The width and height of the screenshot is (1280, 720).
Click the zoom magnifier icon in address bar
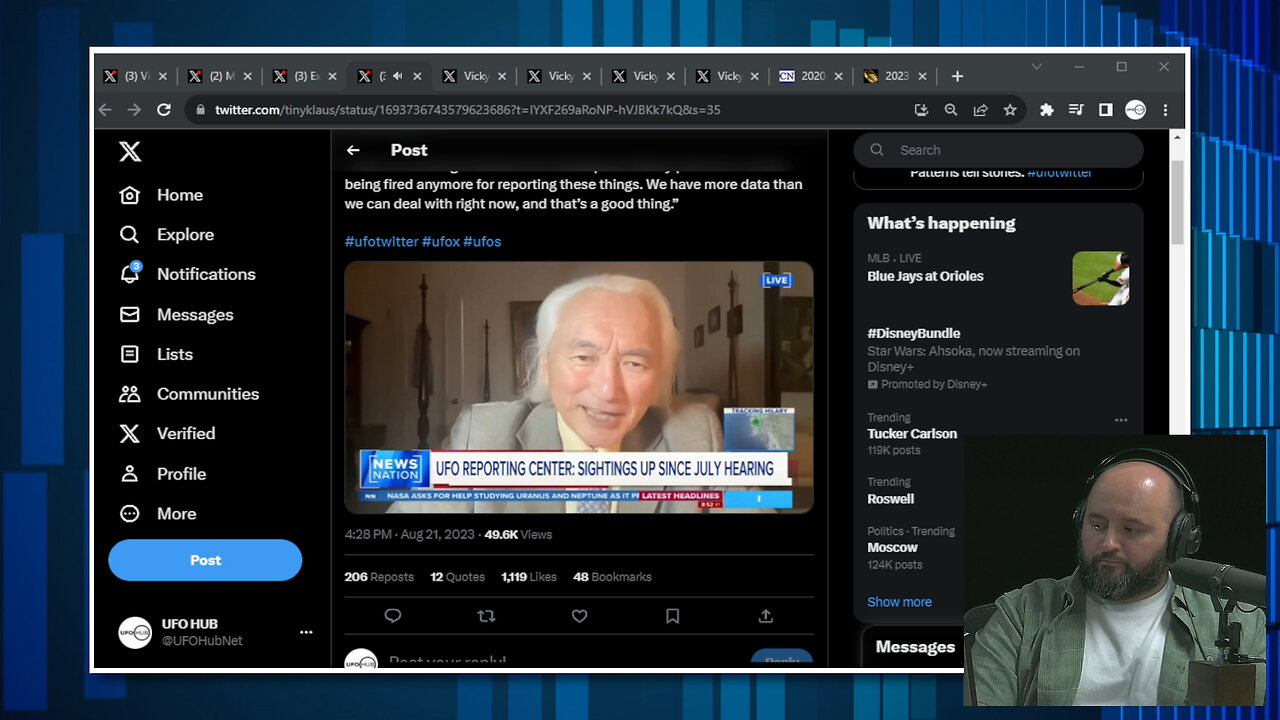(x=951, y=110)
